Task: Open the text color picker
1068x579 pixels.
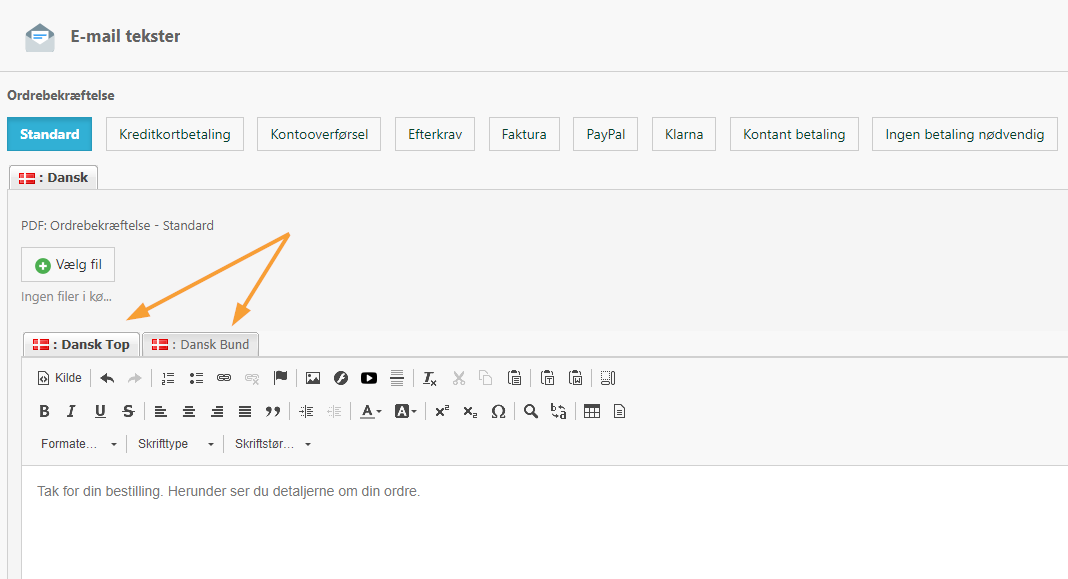Action: point(371,411)
